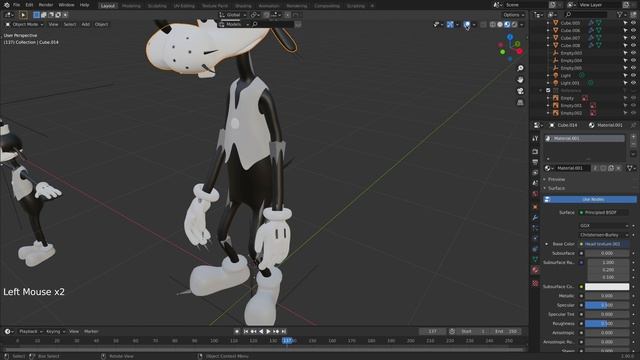Open the Edit menu

pos(29,5)
